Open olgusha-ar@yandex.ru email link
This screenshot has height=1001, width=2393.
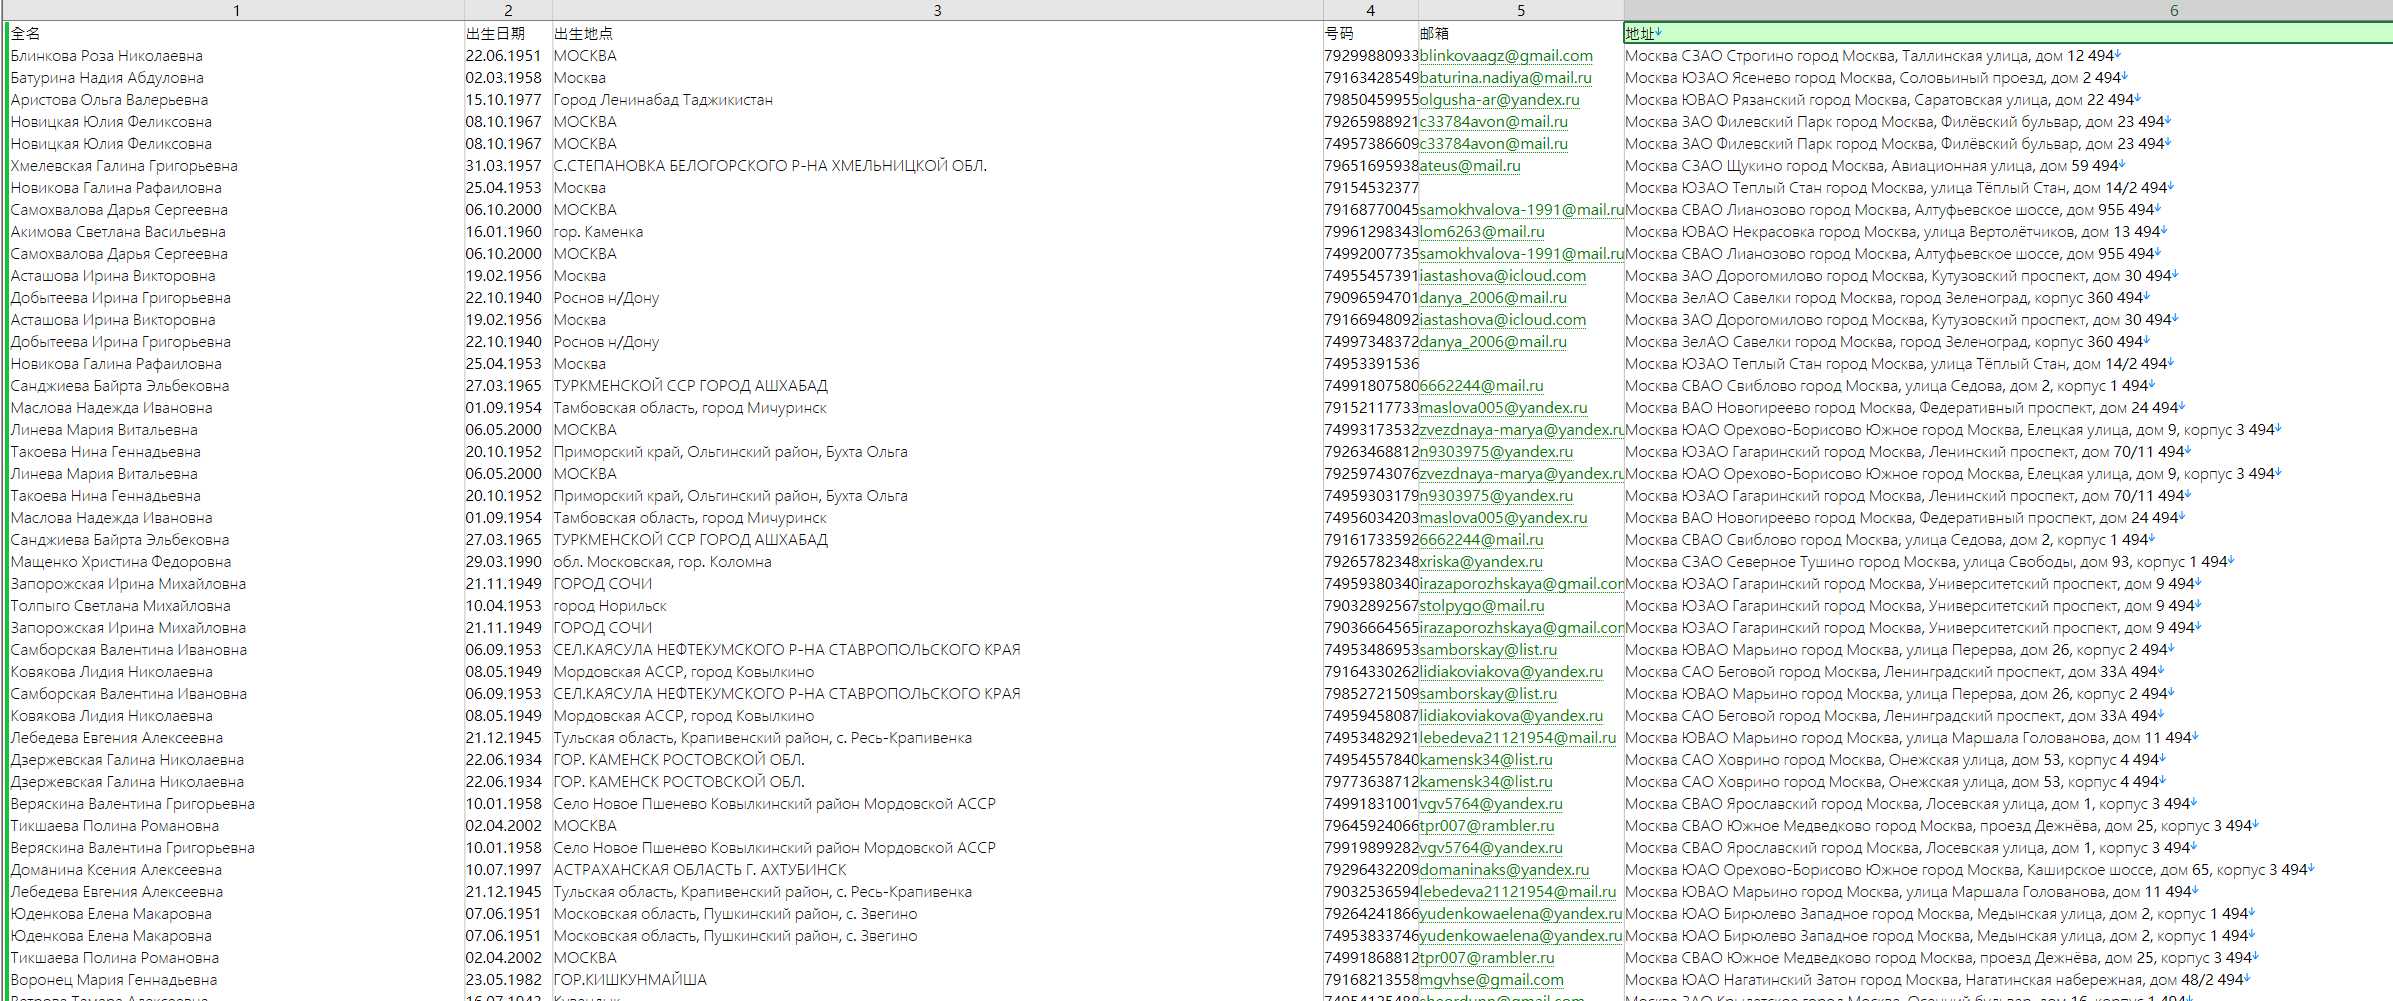pyautogui.click(x=1499, y=100)
